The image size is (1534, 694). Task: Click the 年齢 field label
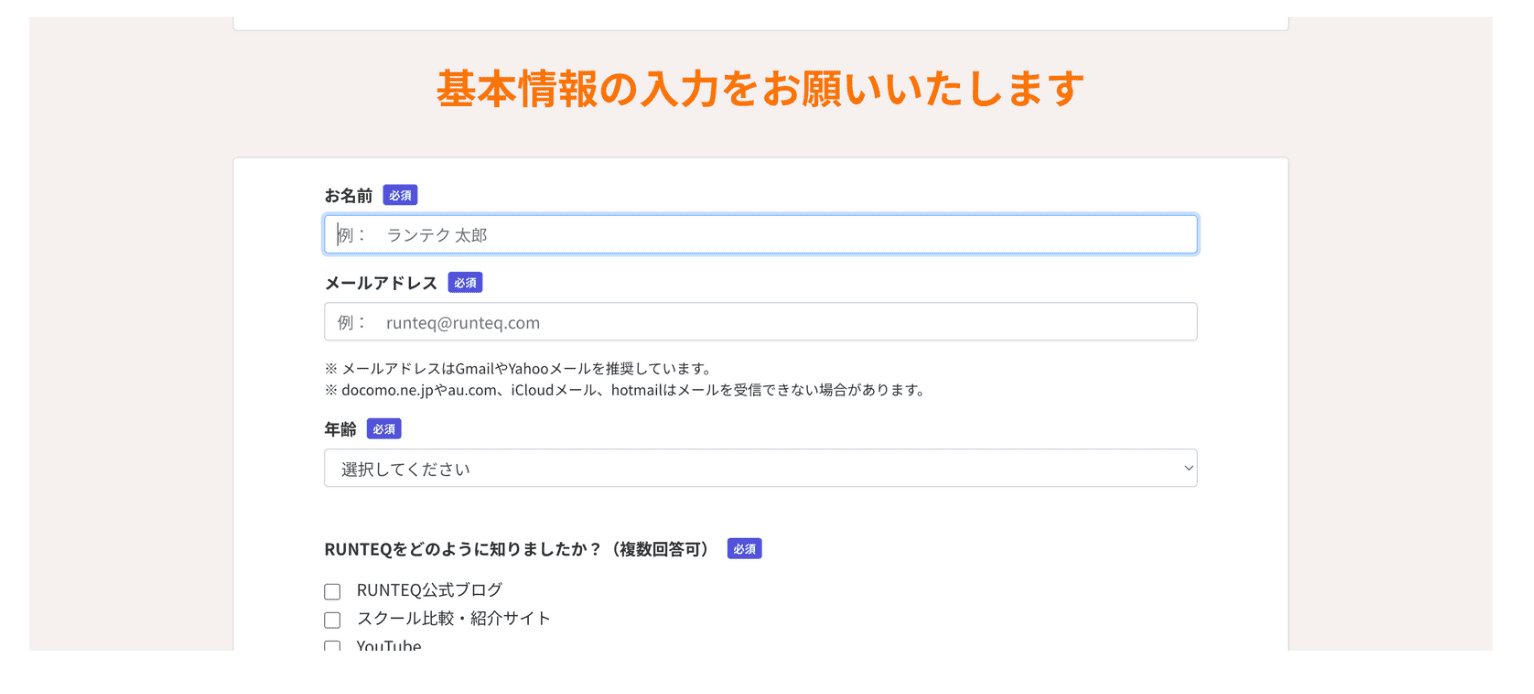(x=340, y=429)
